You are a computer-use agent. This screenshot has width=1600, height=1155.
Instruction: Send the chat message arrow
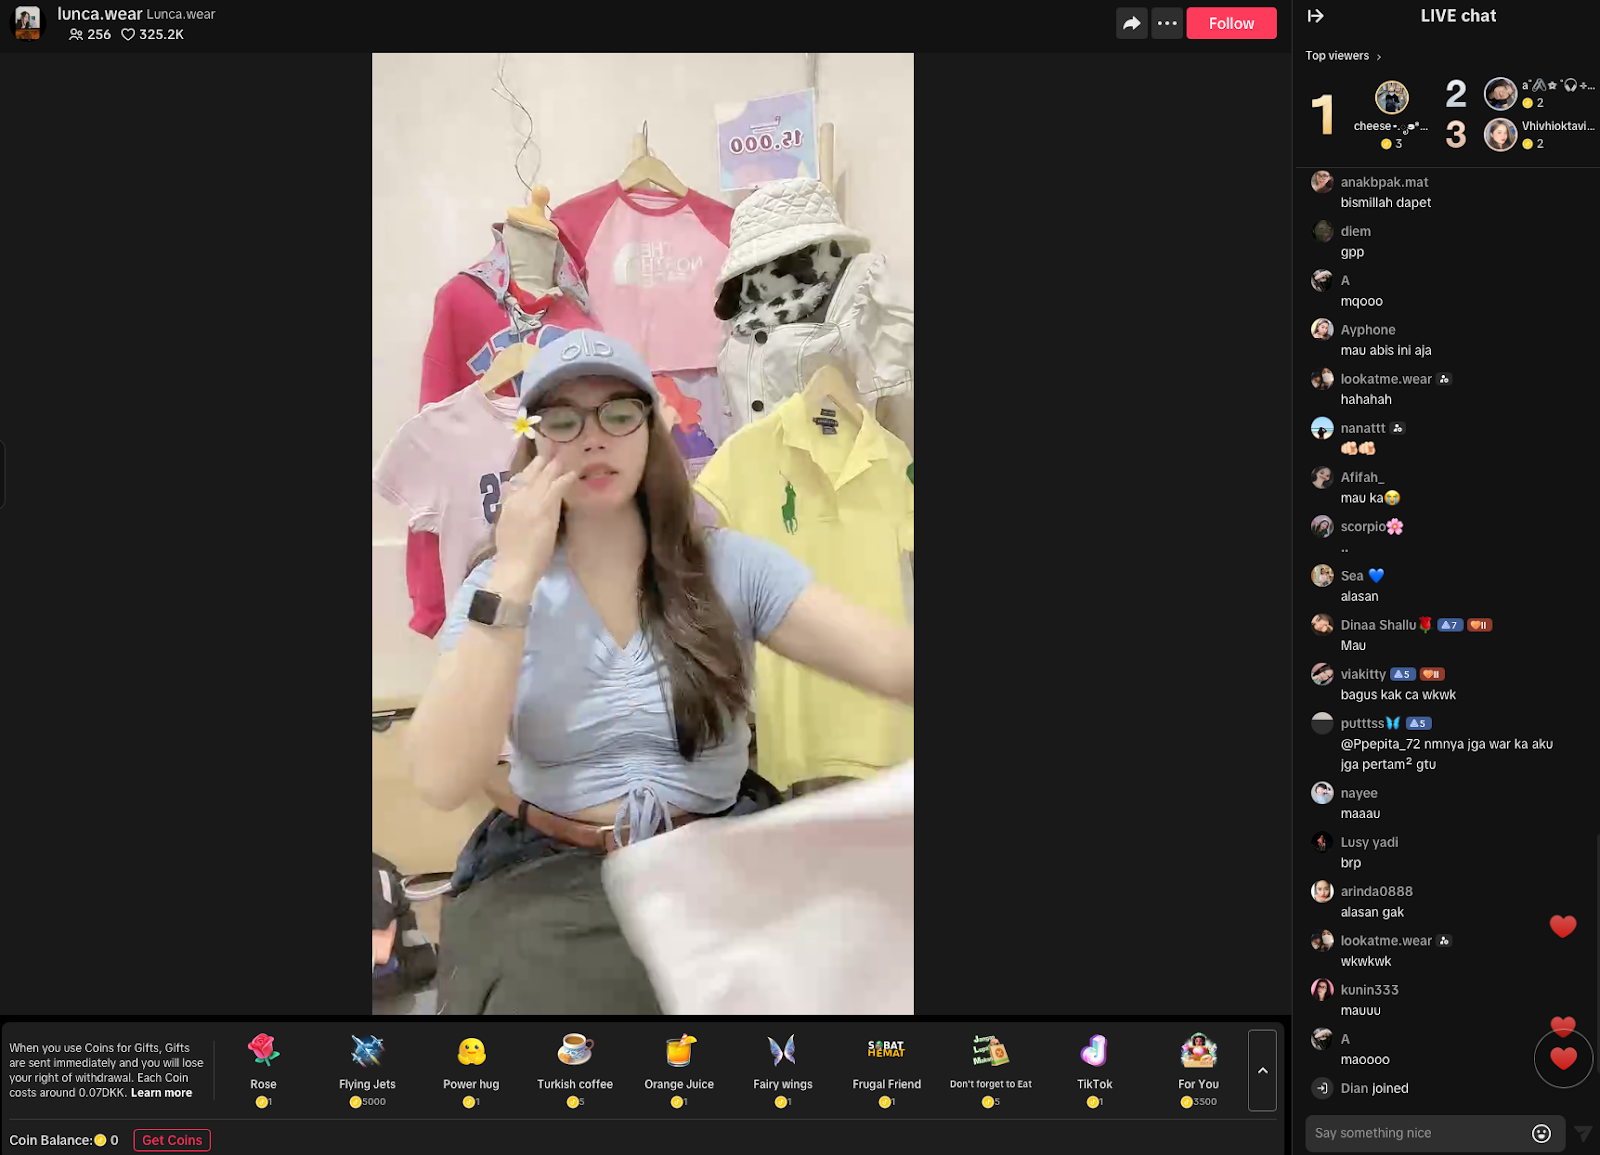coord(1581,1133)
